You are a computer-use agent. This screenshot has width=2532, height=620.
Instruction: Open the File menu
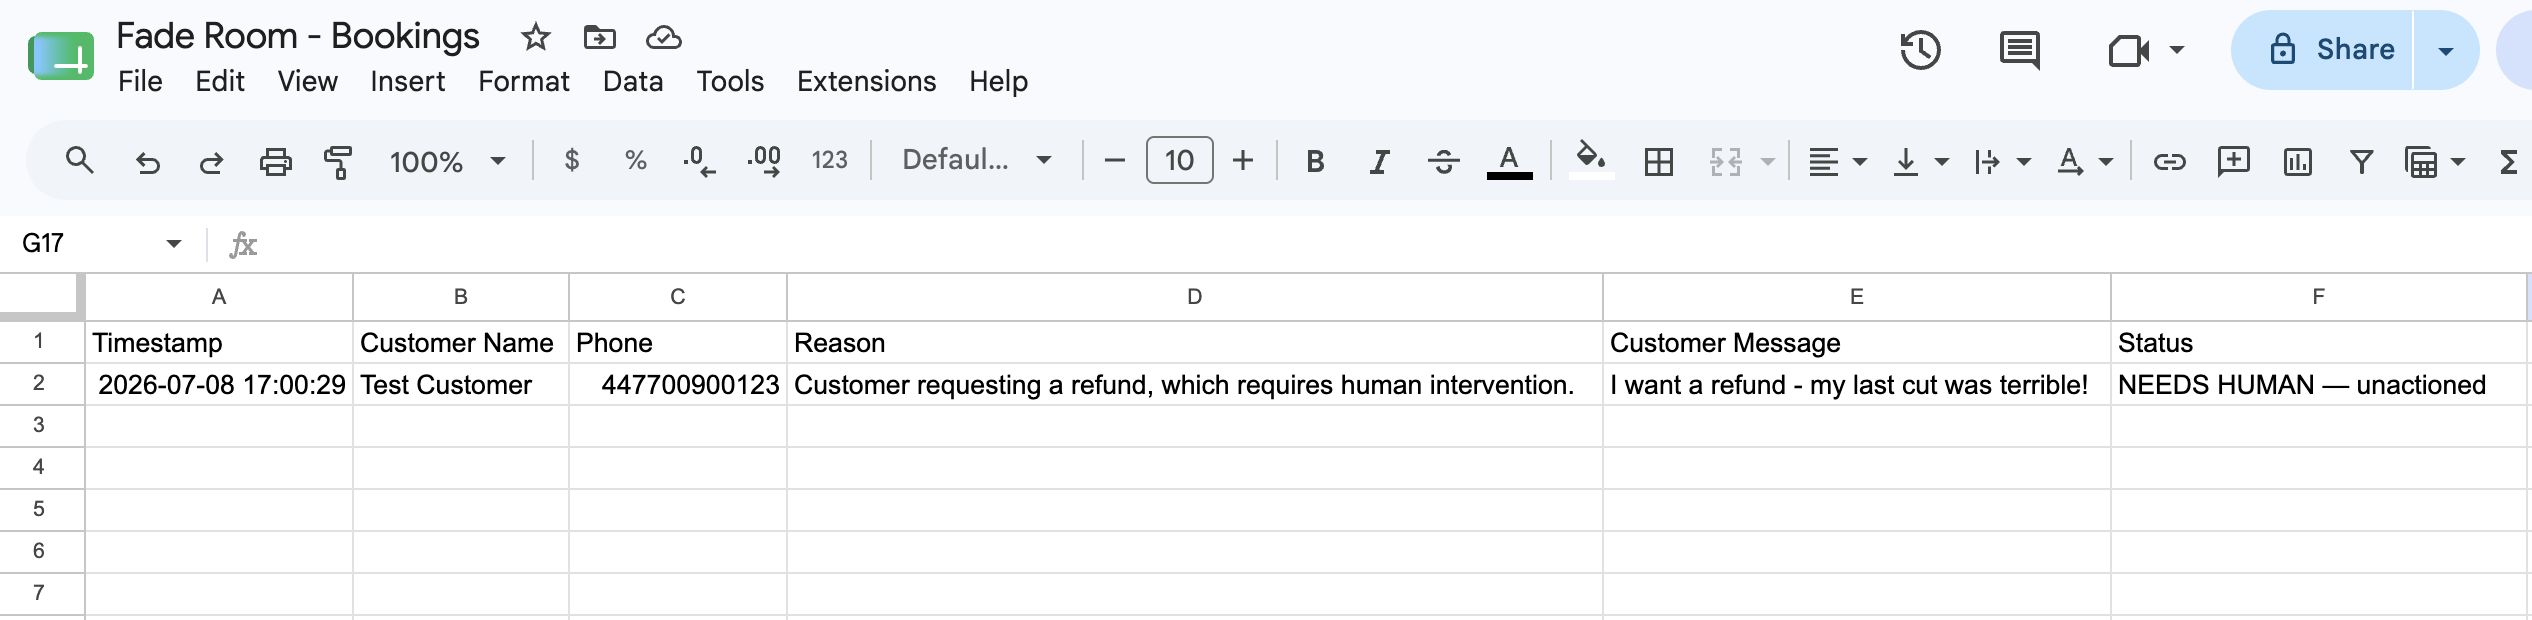tap(140, 81)
